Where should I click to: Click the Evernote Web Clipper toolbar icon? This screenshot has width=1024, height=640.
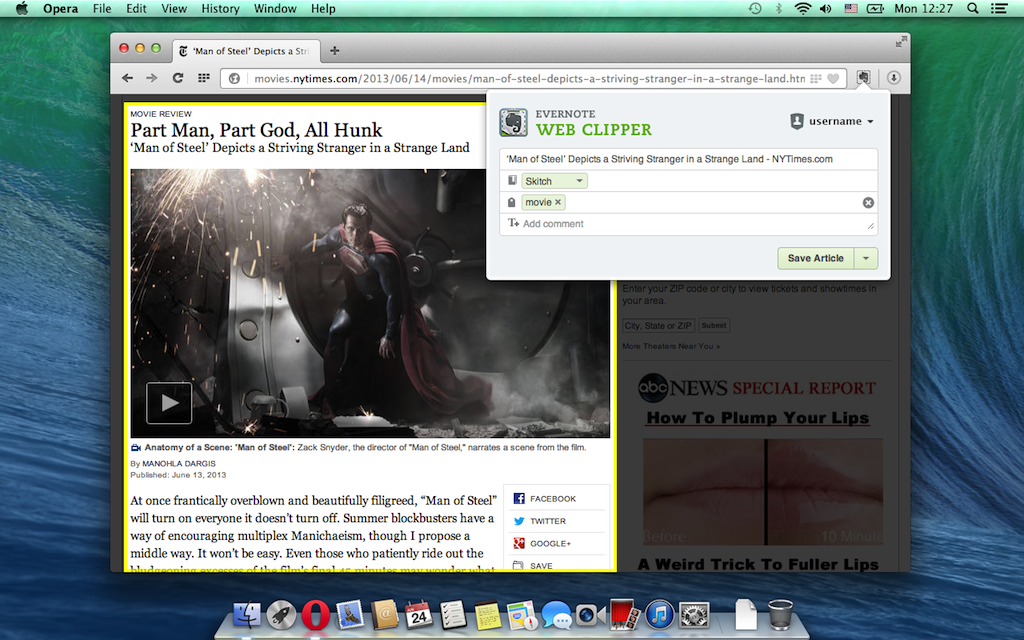tap(863, 78)
